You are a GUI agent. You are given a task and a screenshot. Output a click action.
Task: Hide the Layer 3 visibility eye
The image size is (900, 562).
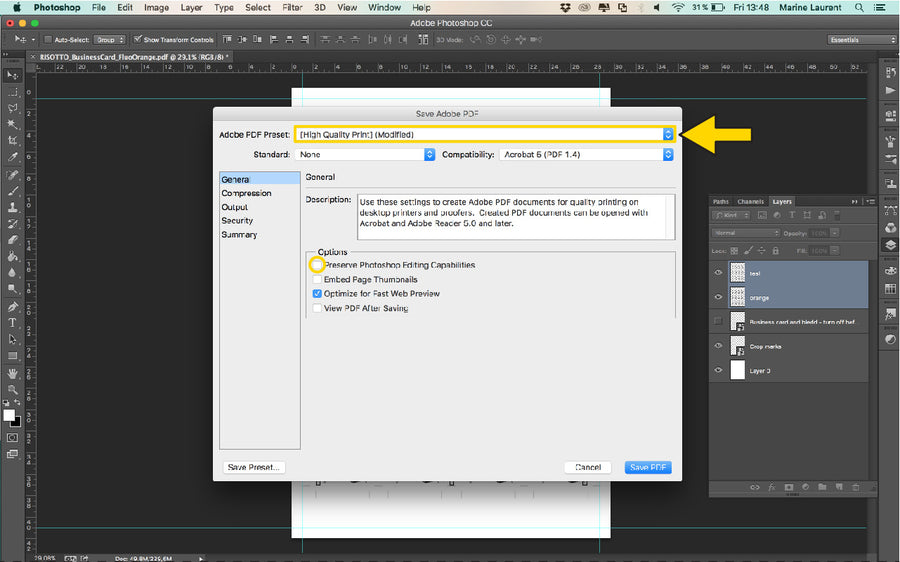pos(718,370)
